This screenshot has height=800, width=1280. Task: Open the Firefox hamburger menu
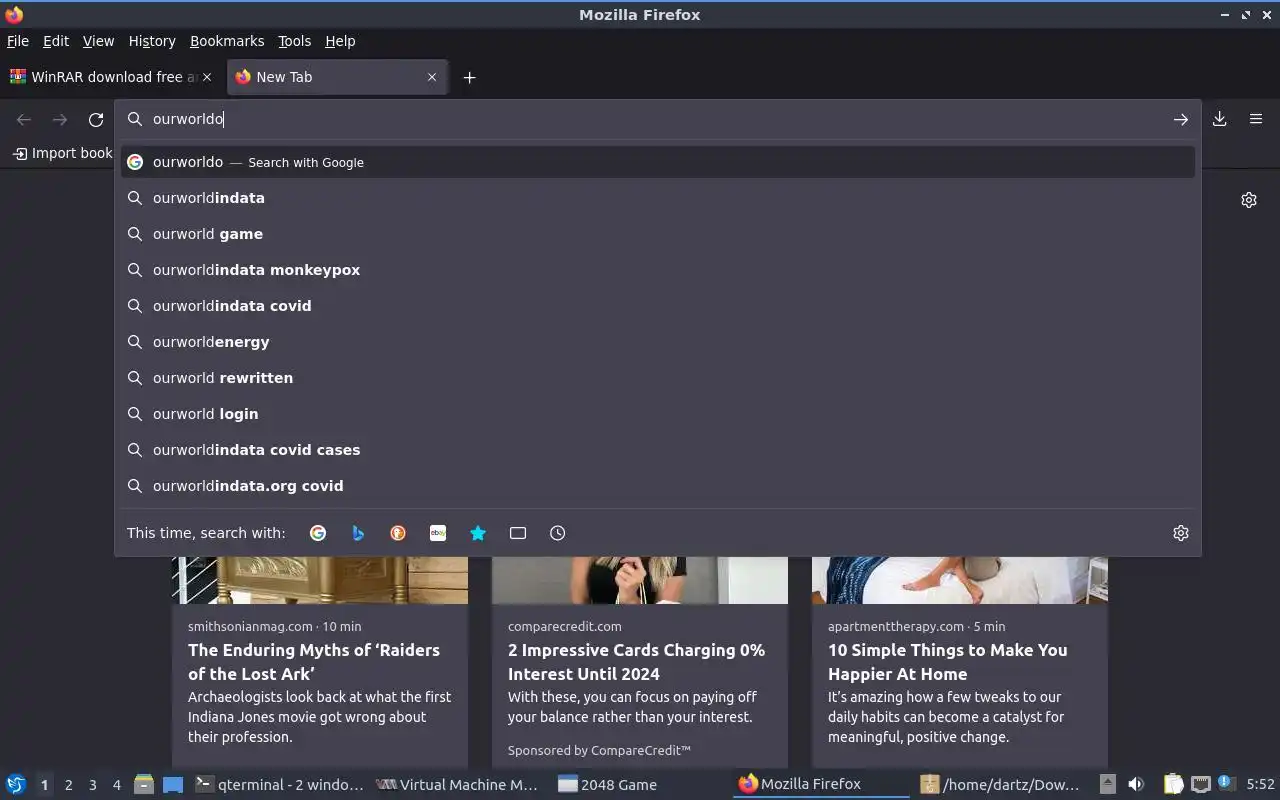tap(1256, 119)
